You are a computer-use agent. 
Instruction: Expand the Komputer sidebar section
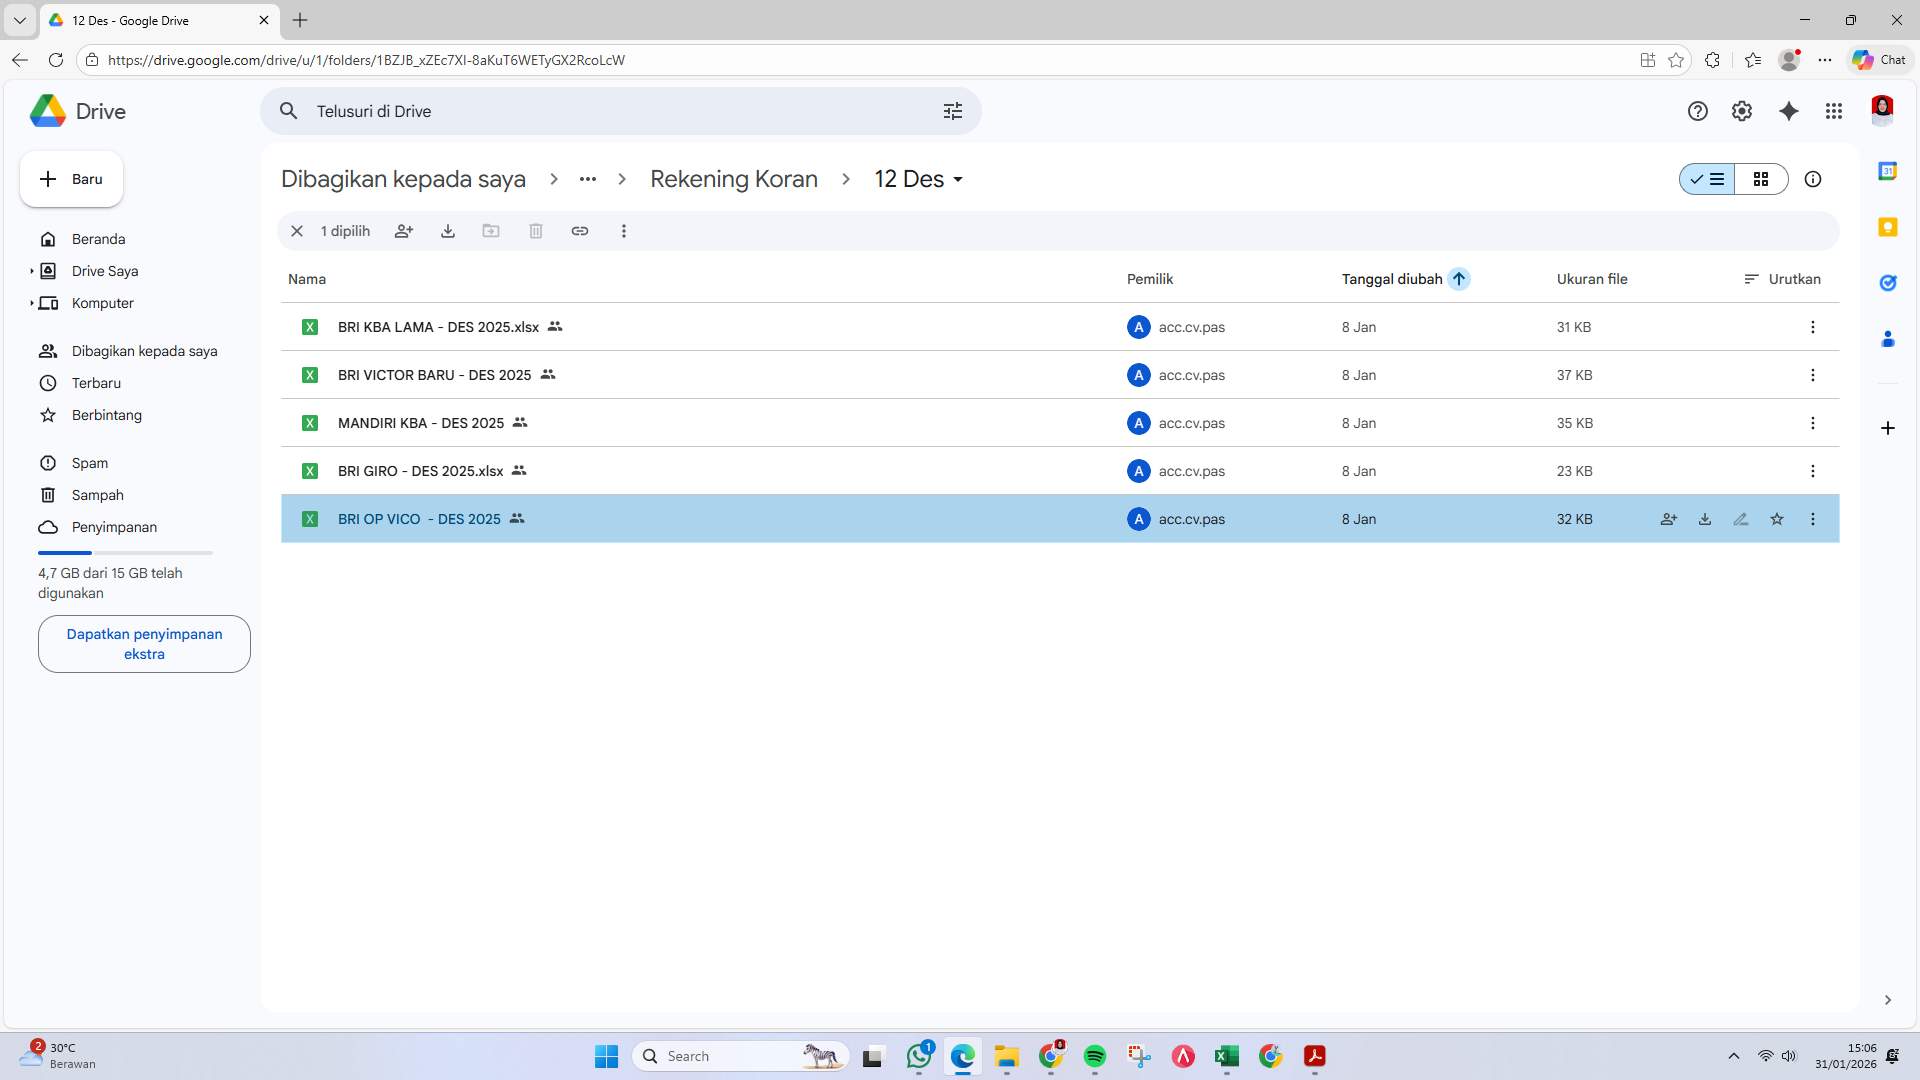pos(33,303)
